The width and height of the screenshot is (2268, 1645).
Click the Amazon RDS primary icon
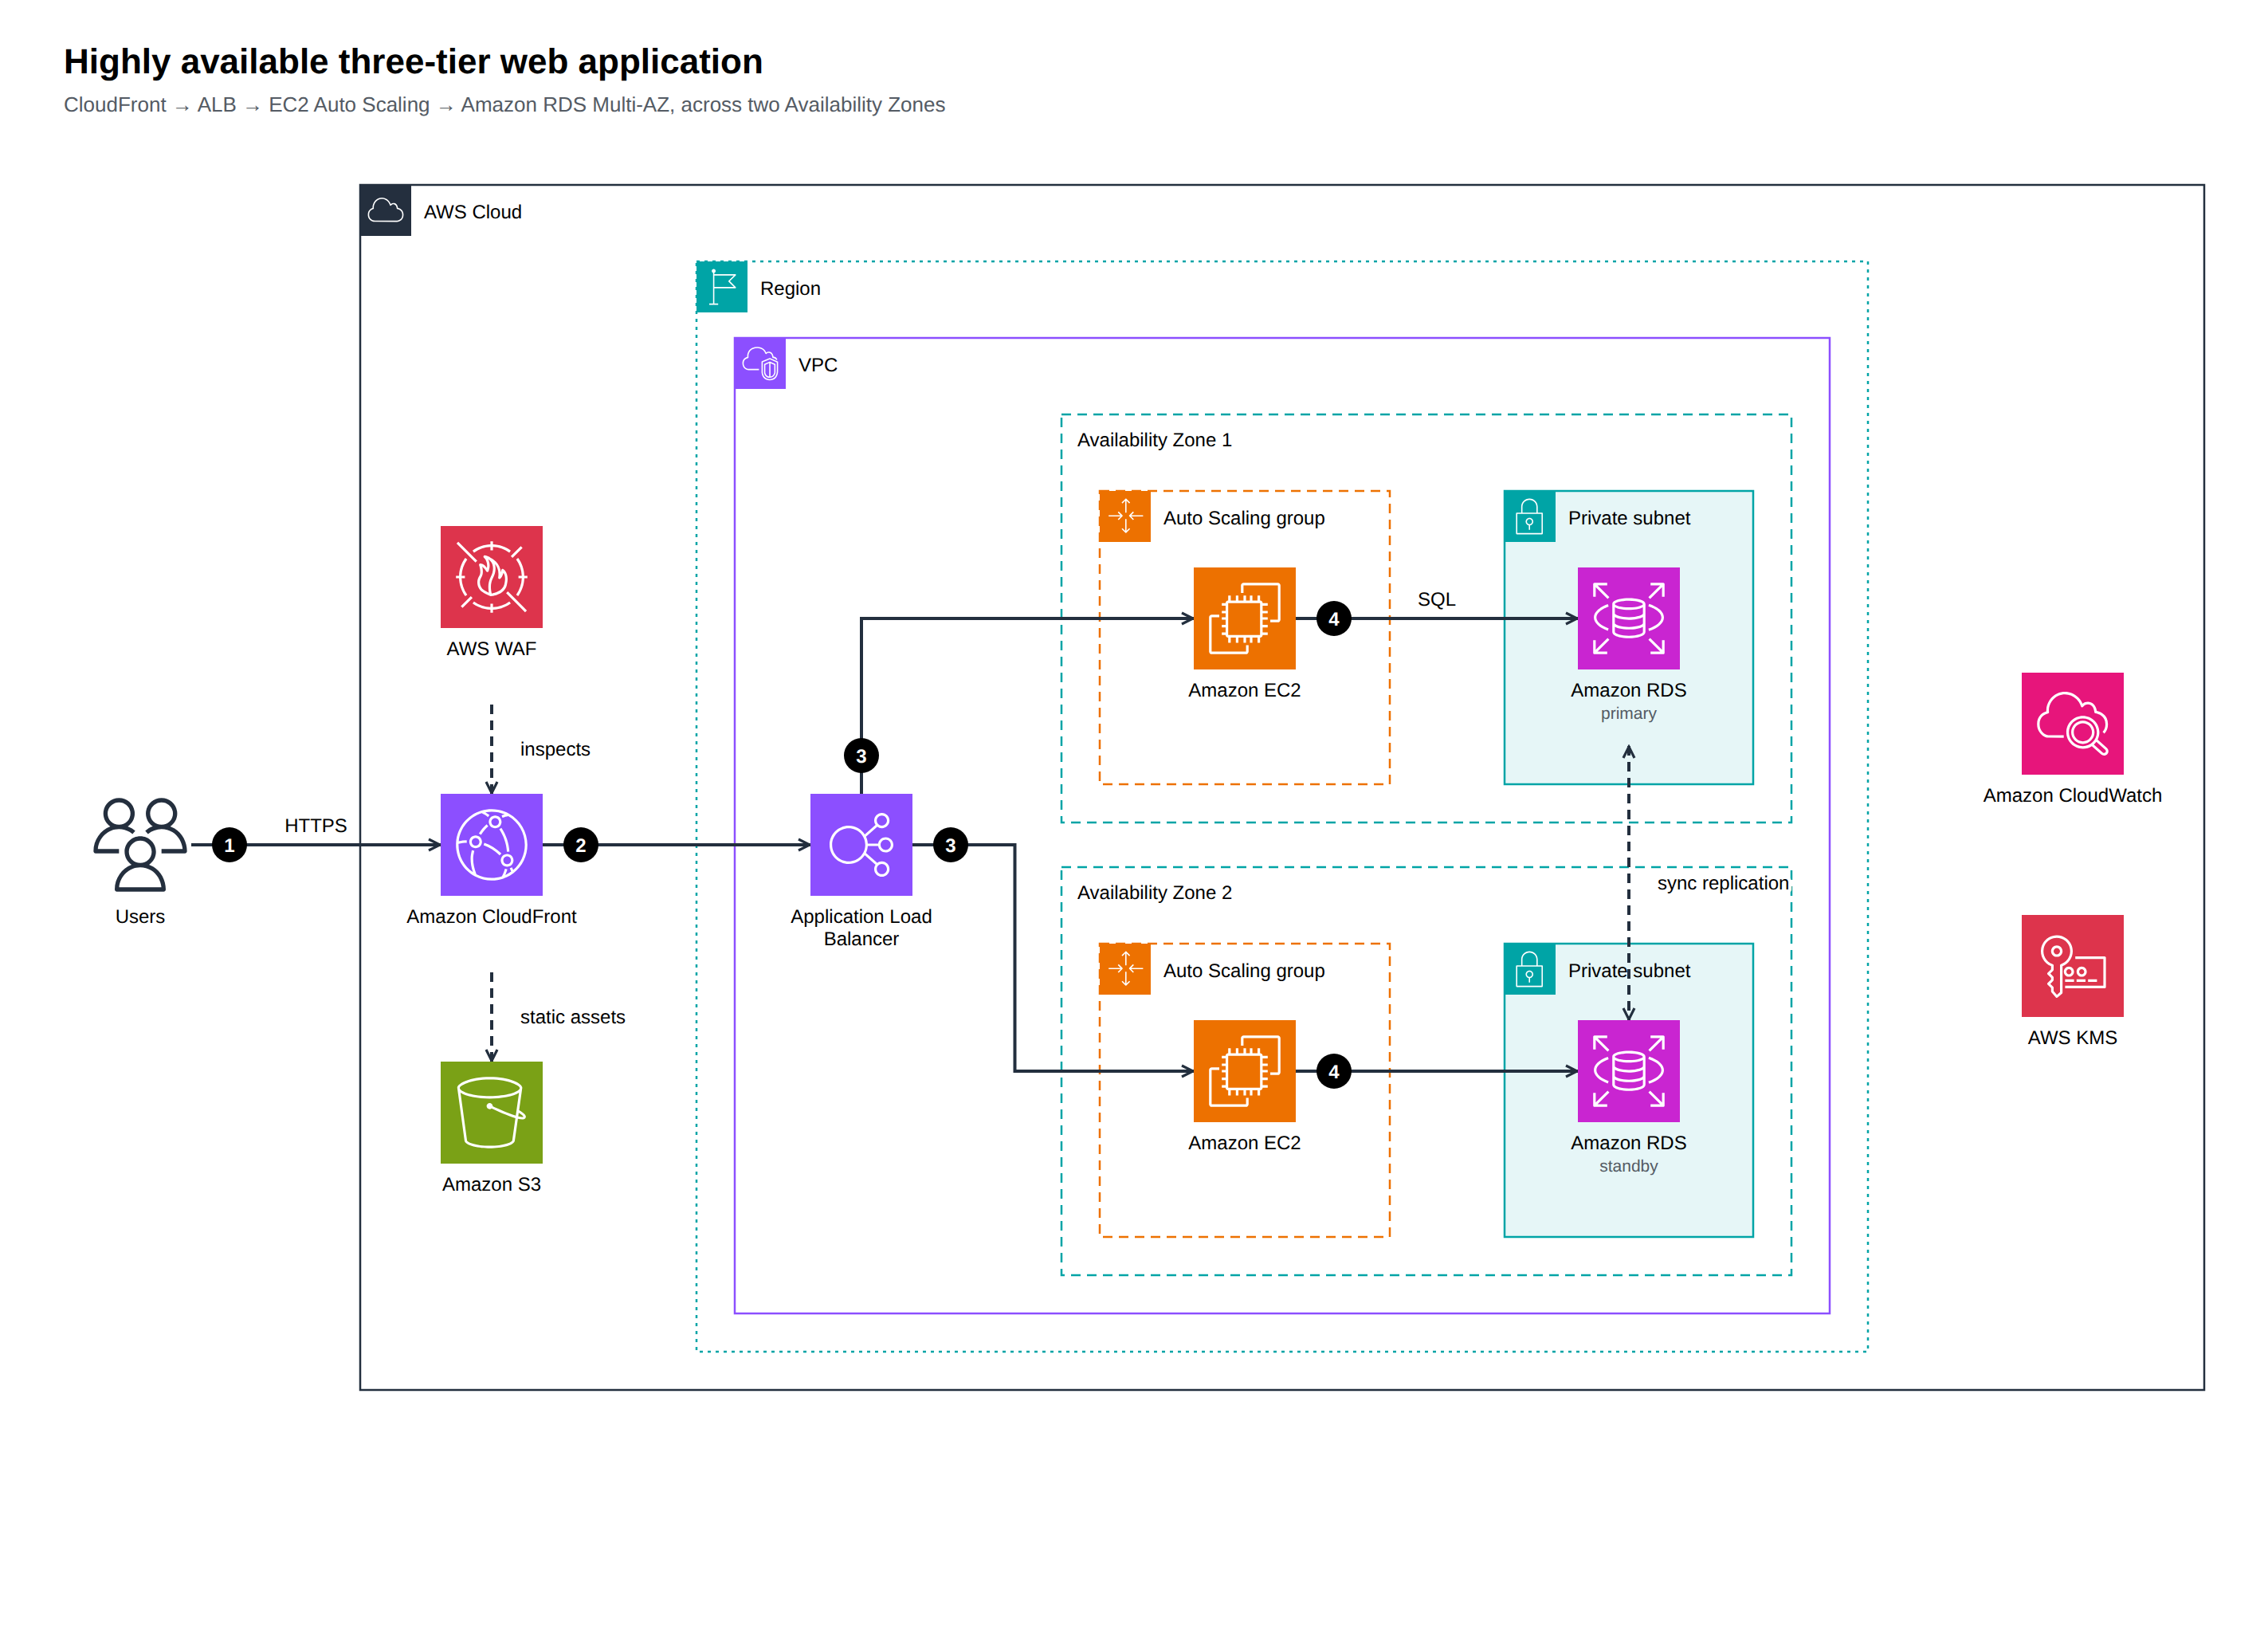click(1628, 618)
